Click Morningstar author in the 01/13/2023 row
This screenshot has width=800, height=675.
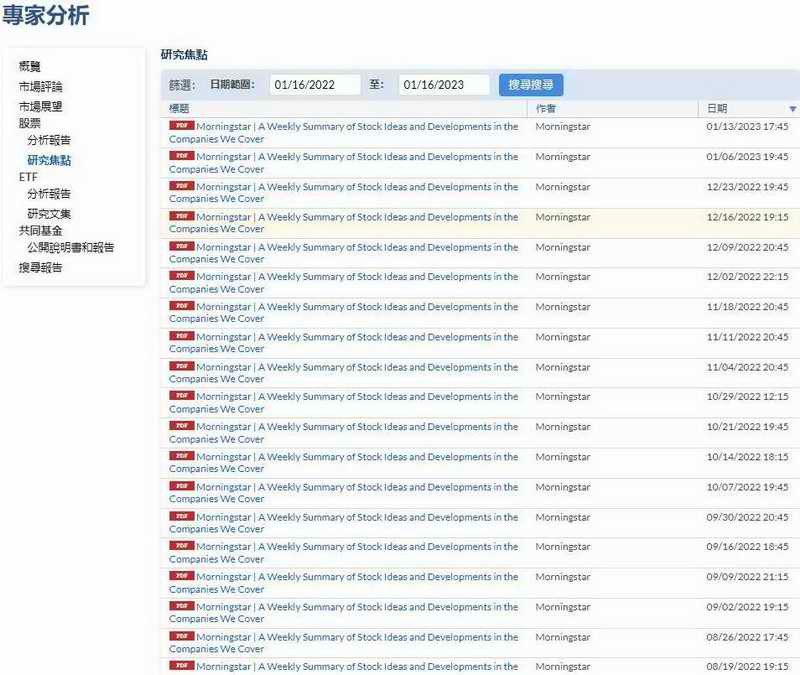(563, 127)
